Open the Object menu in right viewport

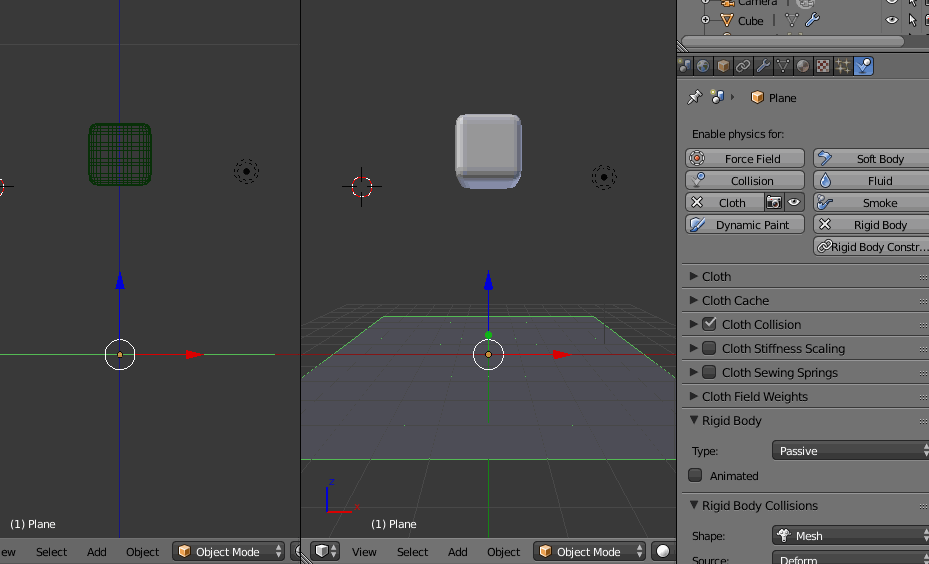[504, 552]
